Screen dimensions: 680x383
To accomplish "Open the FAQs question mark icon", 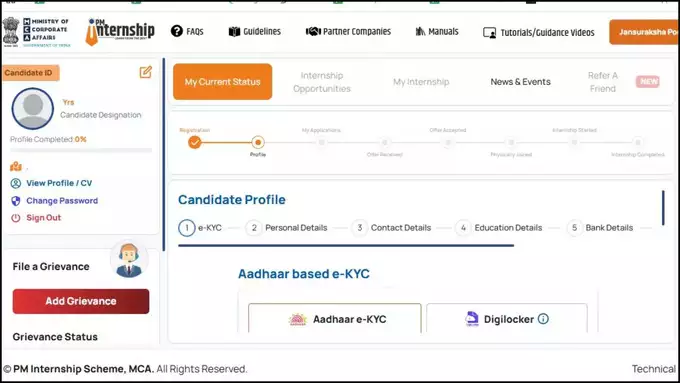I will pos(177,31).
